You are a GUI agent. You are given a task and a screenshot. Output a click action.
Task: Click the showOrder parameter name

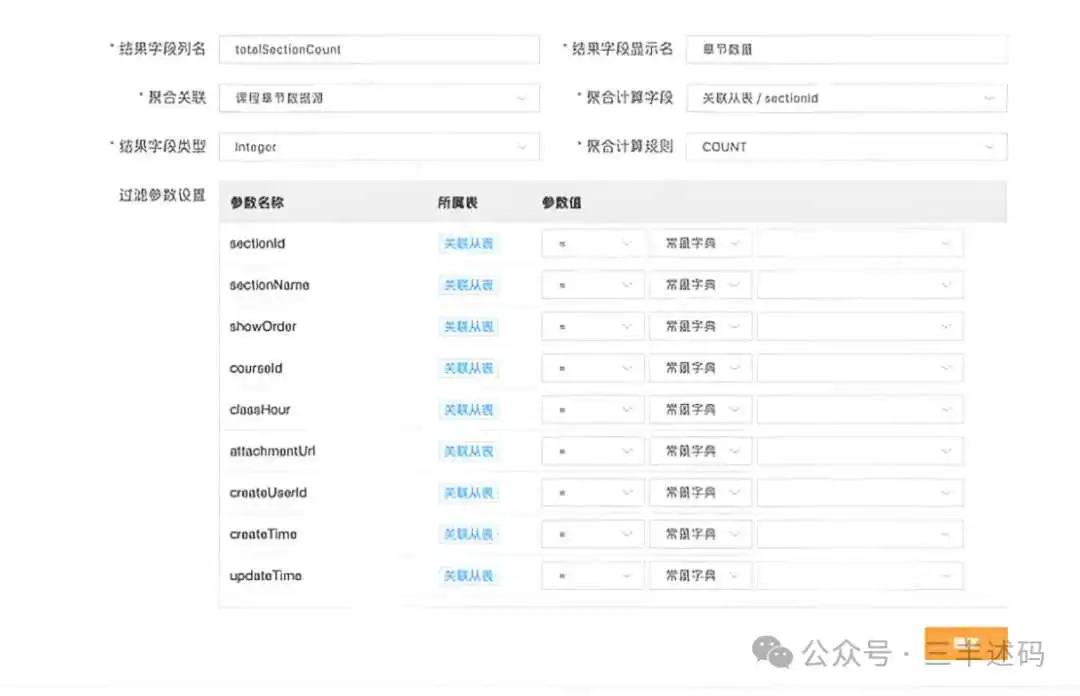pos(262,327)
